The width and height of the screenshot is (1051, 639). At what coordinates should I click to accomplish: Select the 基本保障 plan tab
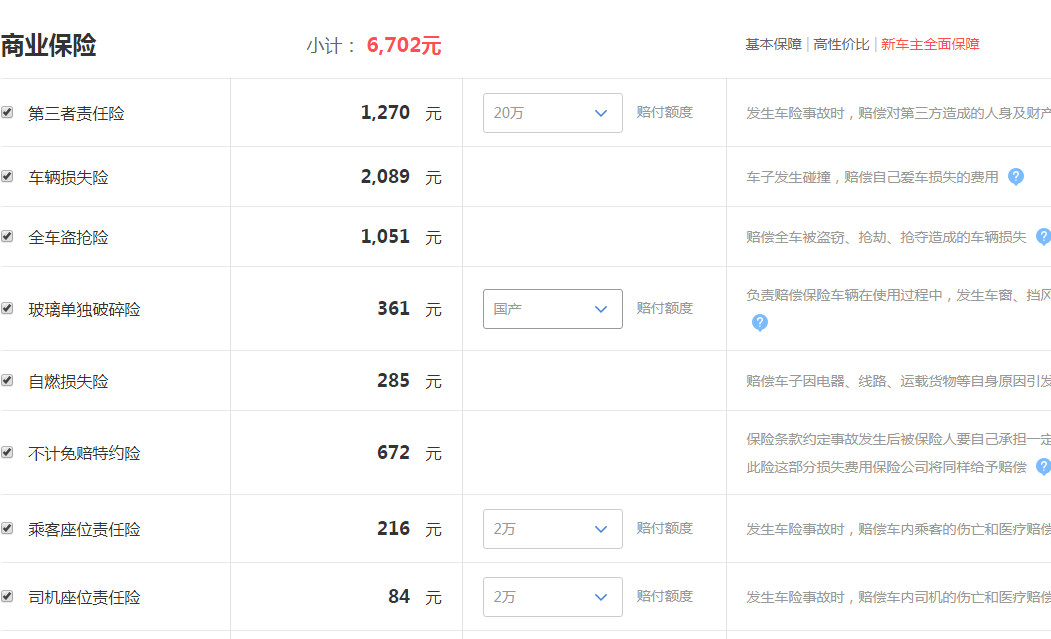click(x=774, y=44)
